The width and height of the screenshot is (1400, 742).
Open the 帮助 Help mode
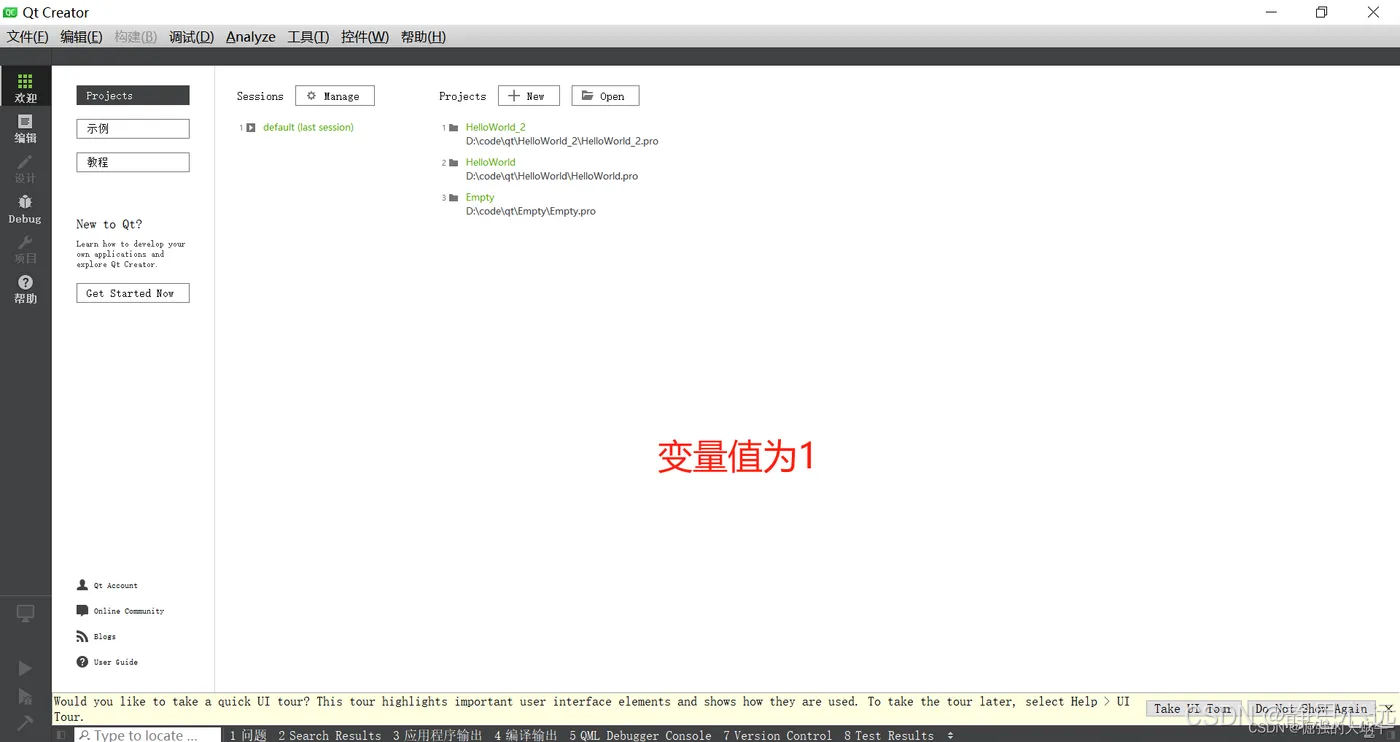[25, 289]
